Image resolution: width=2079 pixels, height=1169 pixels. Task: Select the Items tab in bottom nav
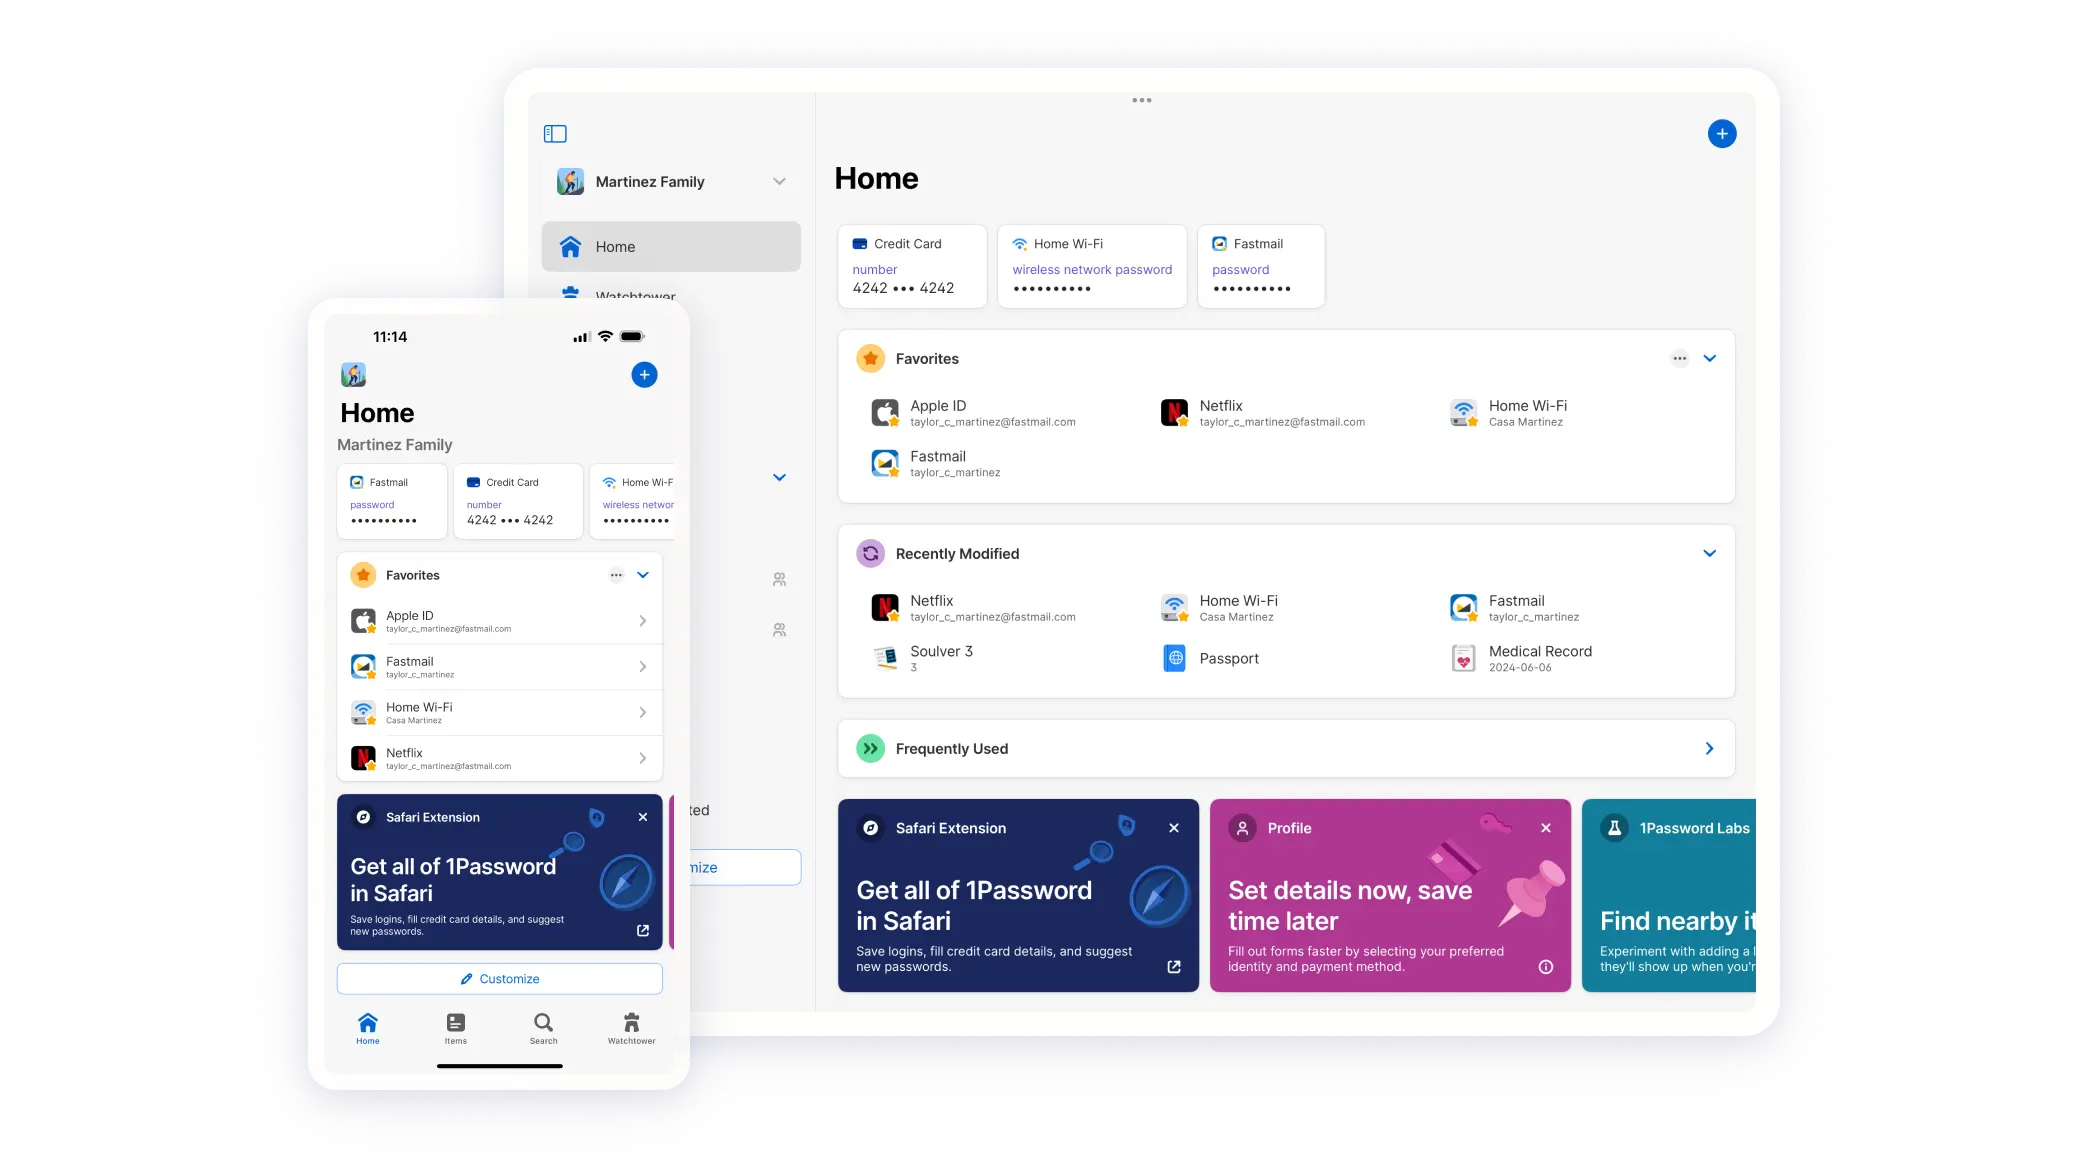tap(455, 1028)
